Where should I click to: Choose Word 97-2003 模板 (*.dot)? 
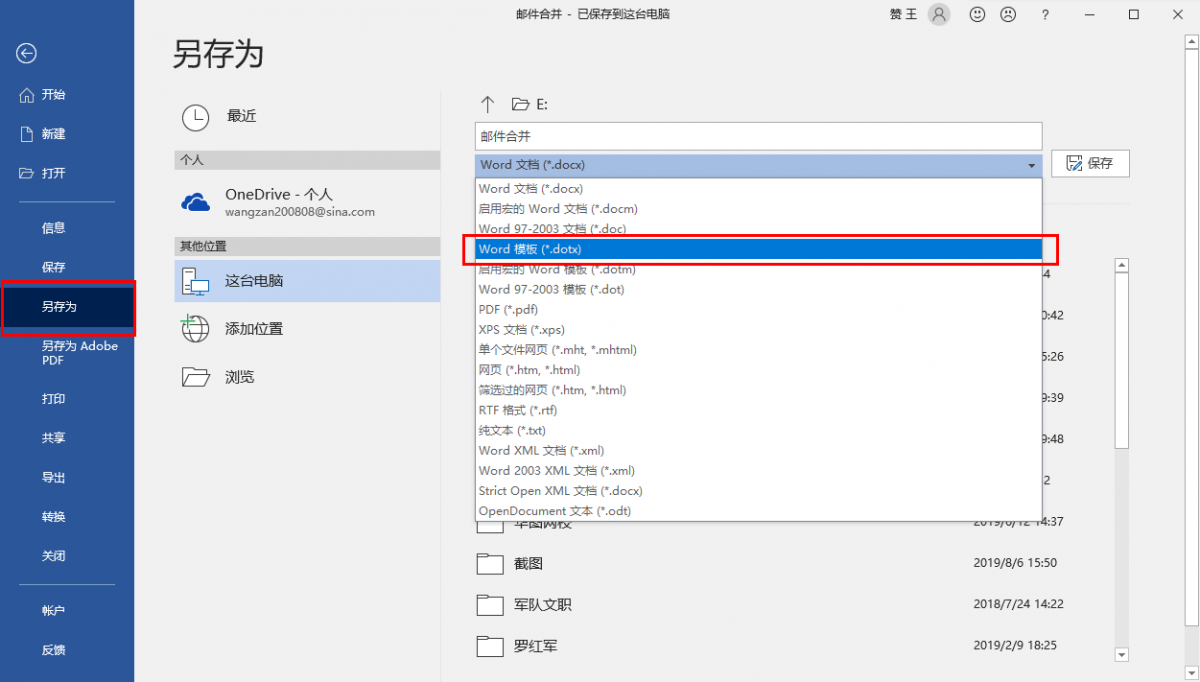click(x=759, y=289)
